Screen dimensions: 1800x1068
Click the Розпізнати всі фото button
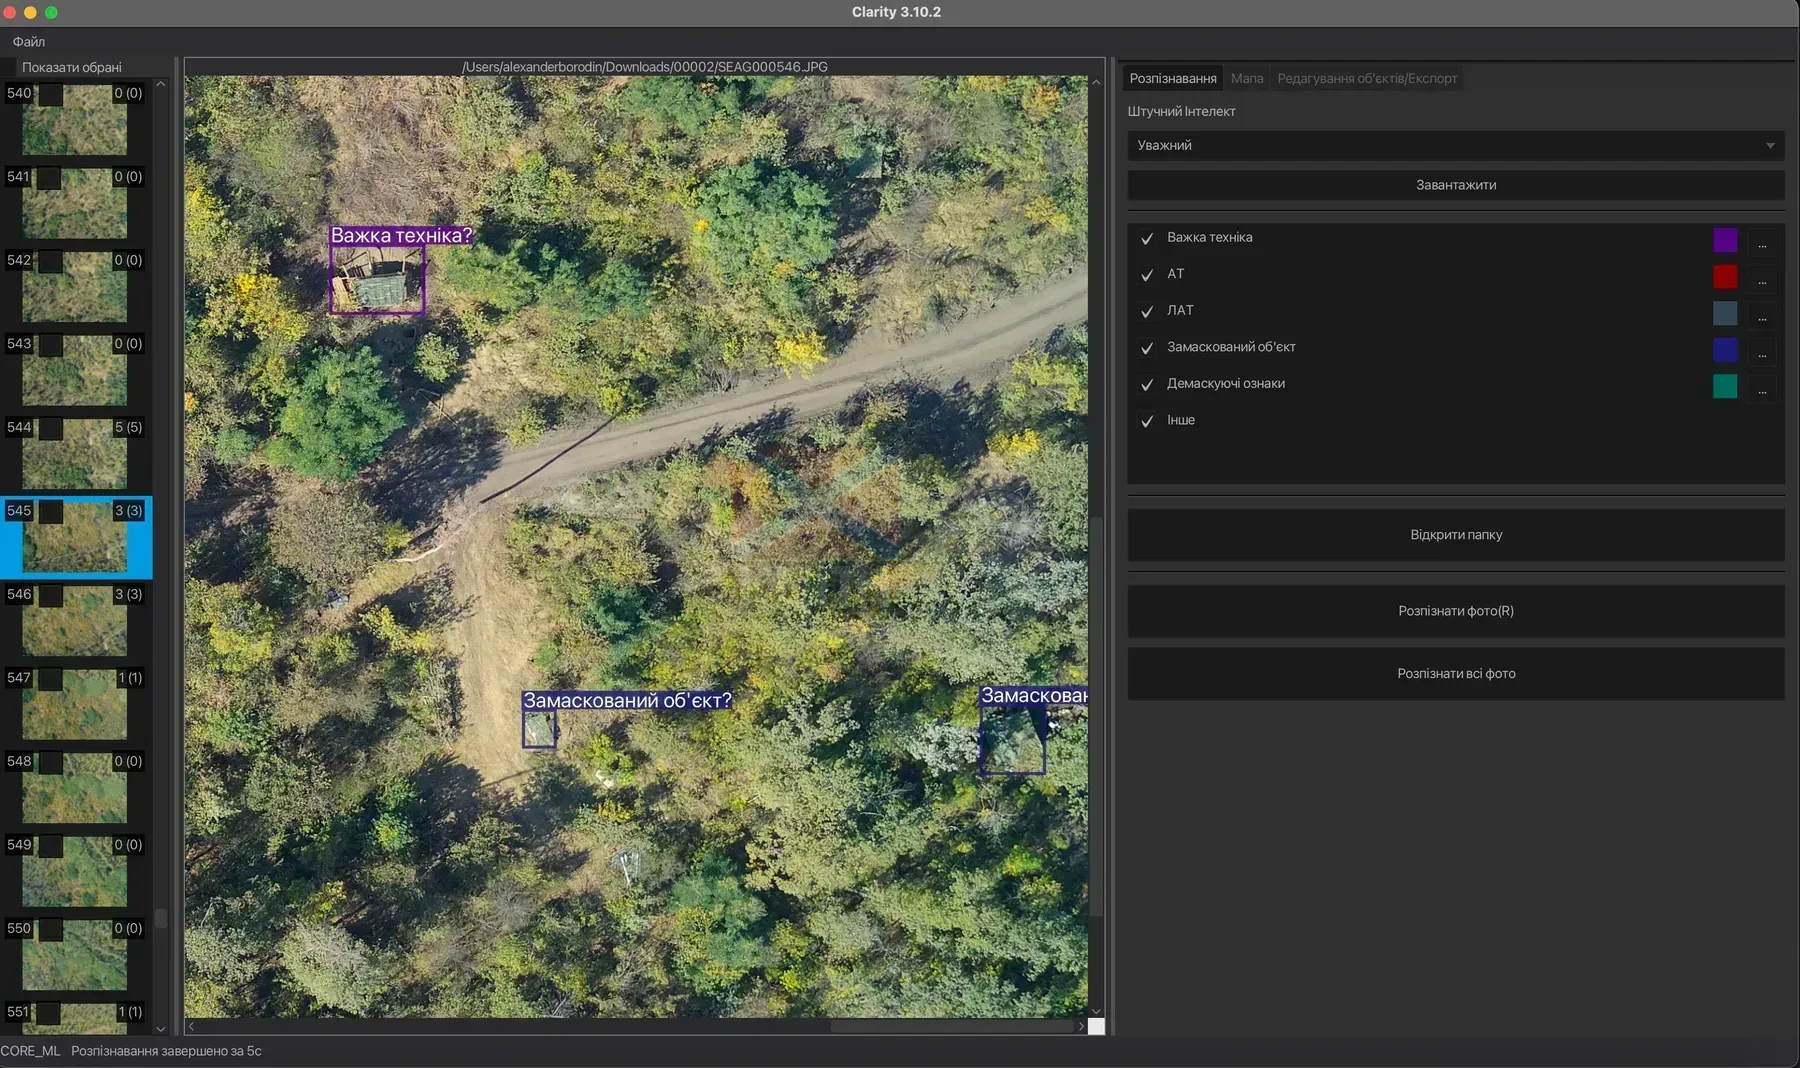[1456, 674]
